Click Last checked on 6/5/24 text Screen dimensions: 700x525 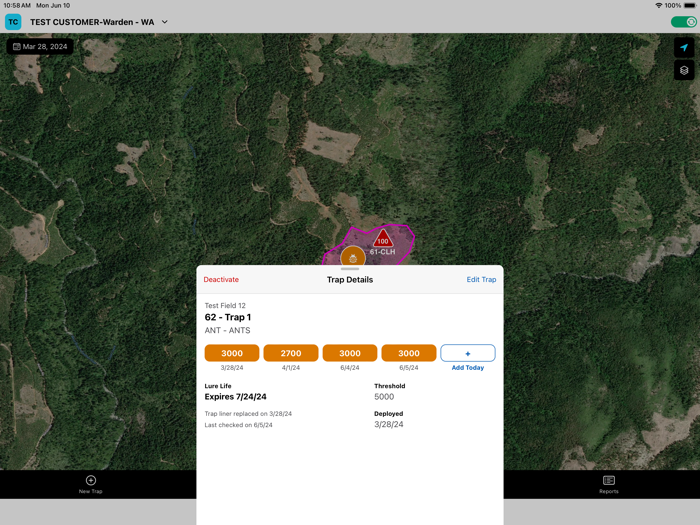[238, 425]
